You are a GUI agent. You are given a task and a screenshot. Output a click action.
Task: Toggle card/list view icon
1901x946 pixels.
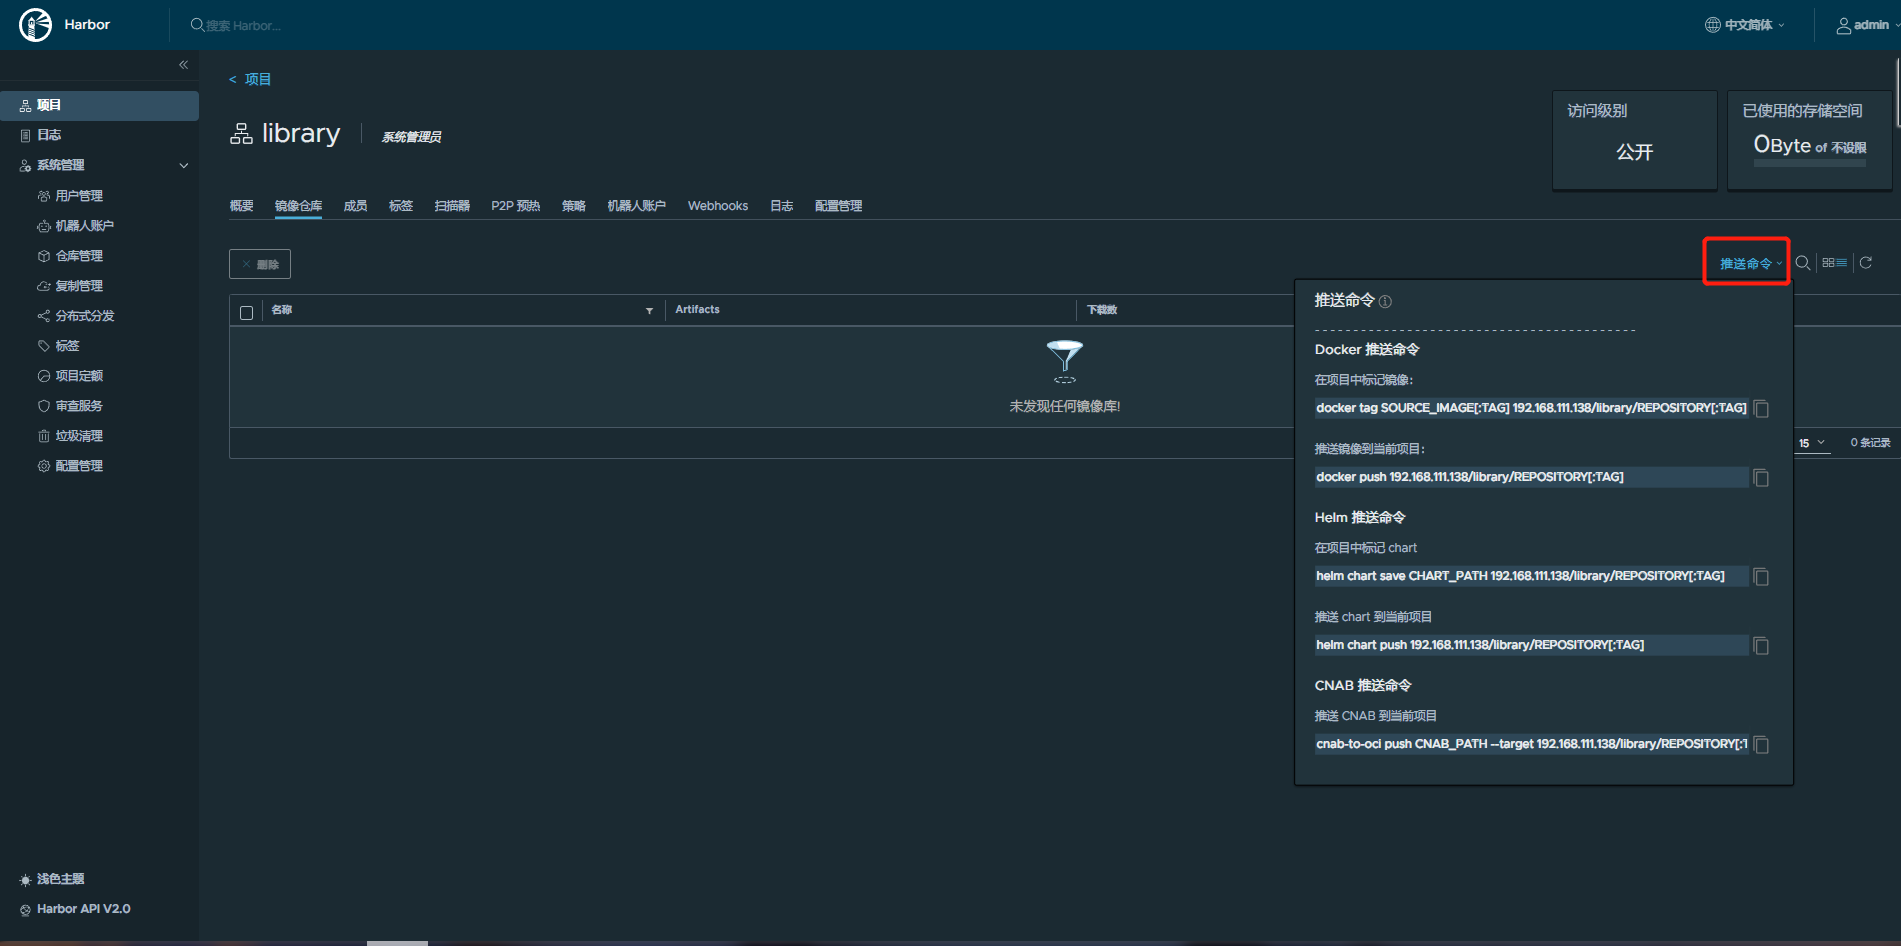pos(1834,263)
